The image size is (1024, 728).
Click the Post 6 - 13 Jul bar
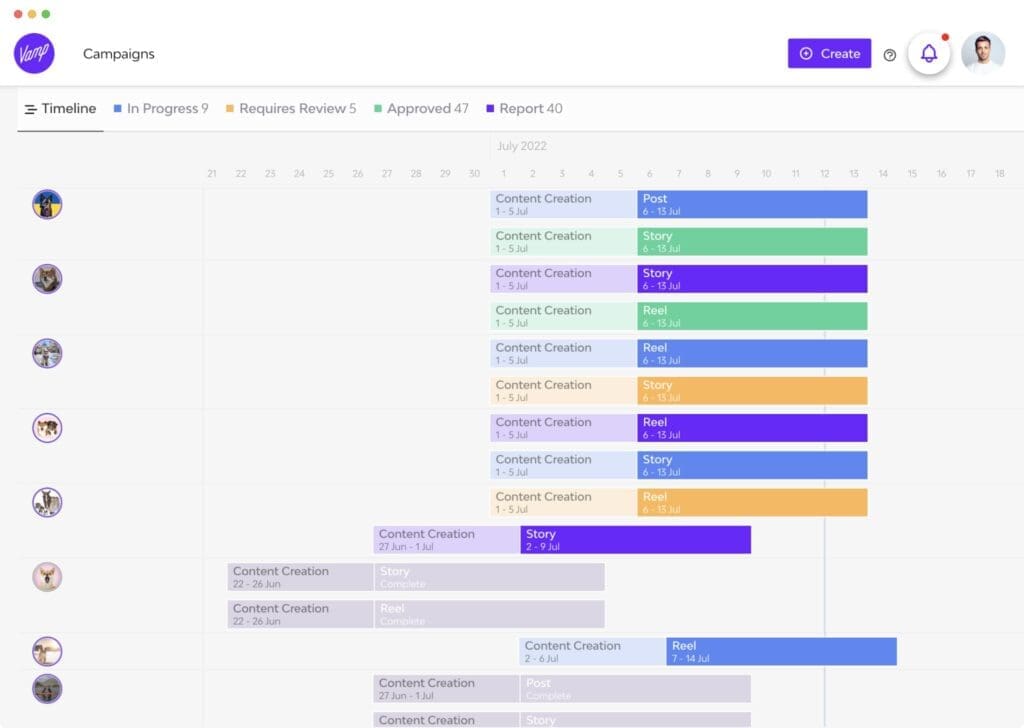752,204
